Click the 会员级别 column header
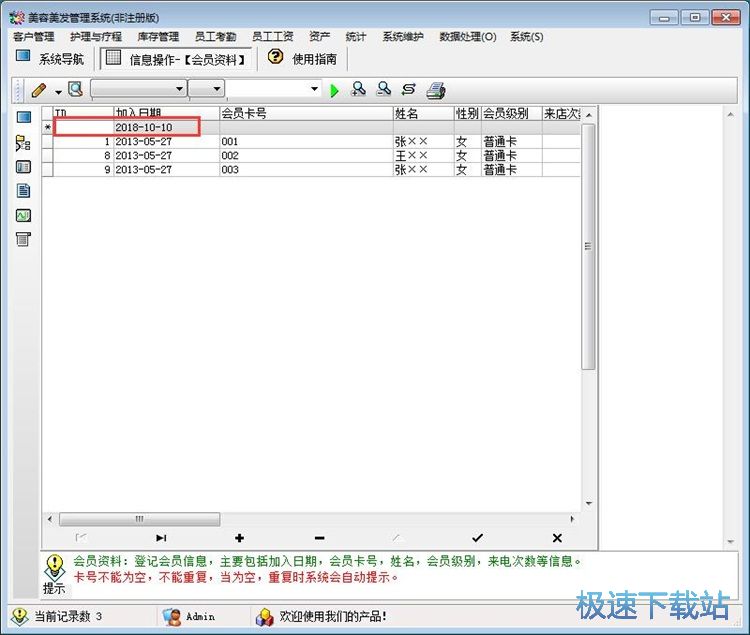Screen dimensions: 750x635 [511, 113]
